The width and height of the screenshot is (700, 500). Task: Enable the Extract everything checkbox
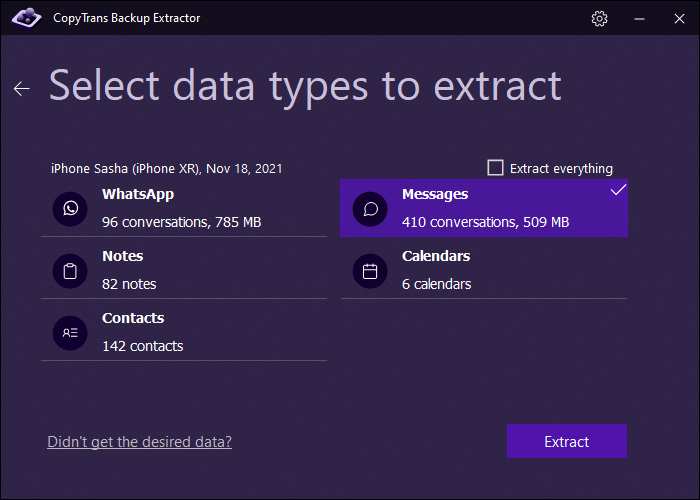(495, 168)
